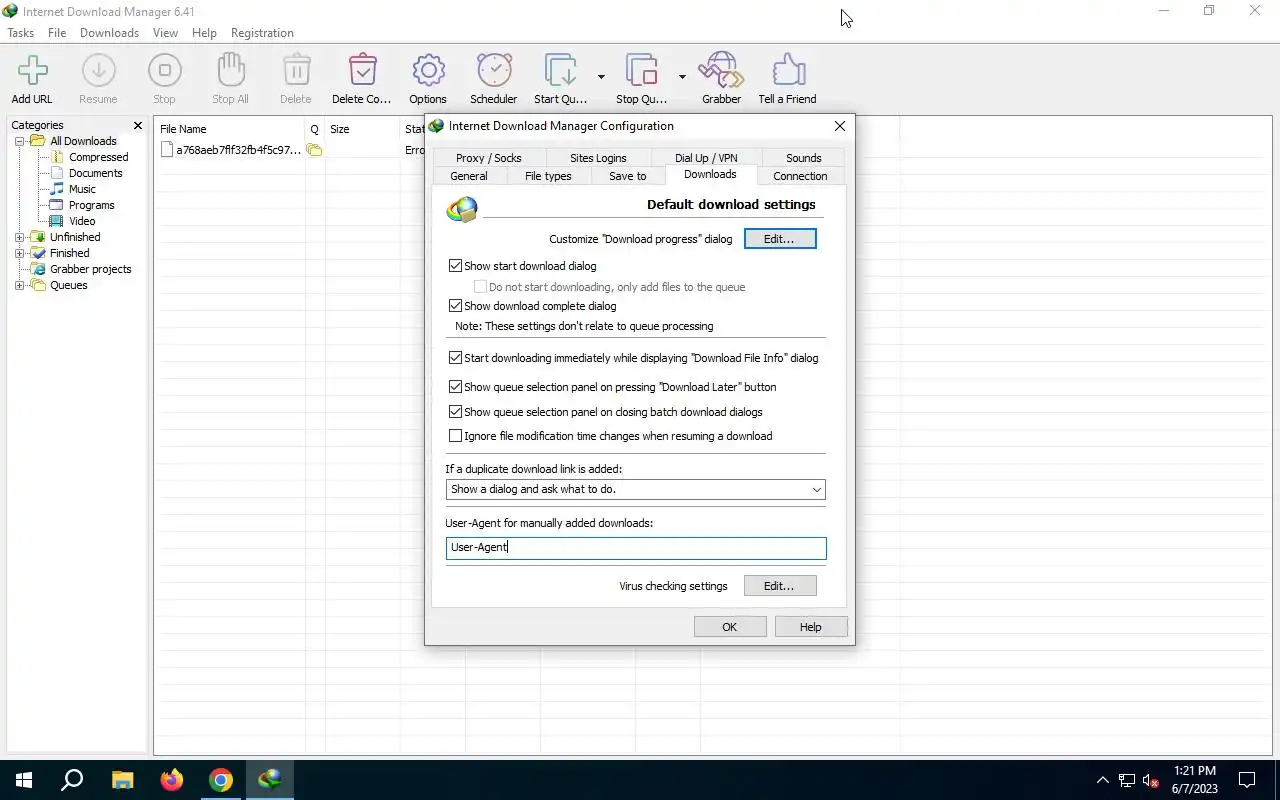Viewport: 1280px width, 800px height.
Task: Toggle queue panel on closing batch dialogs
Action: pos(455,412)
